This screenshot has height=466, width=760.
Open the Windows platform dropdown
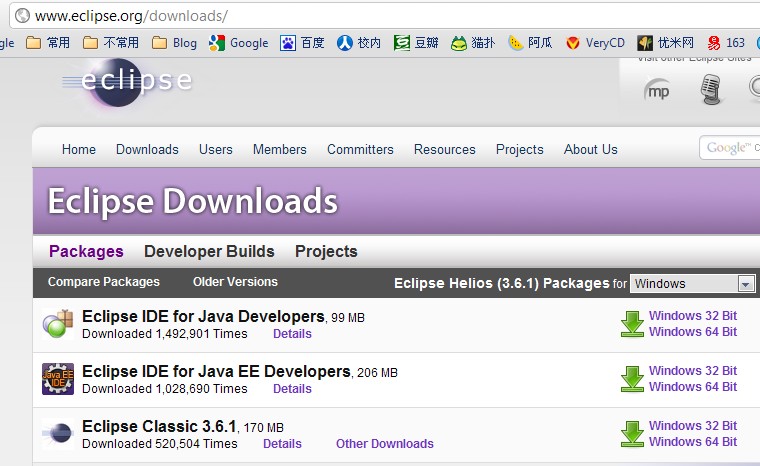coord(692,283)
